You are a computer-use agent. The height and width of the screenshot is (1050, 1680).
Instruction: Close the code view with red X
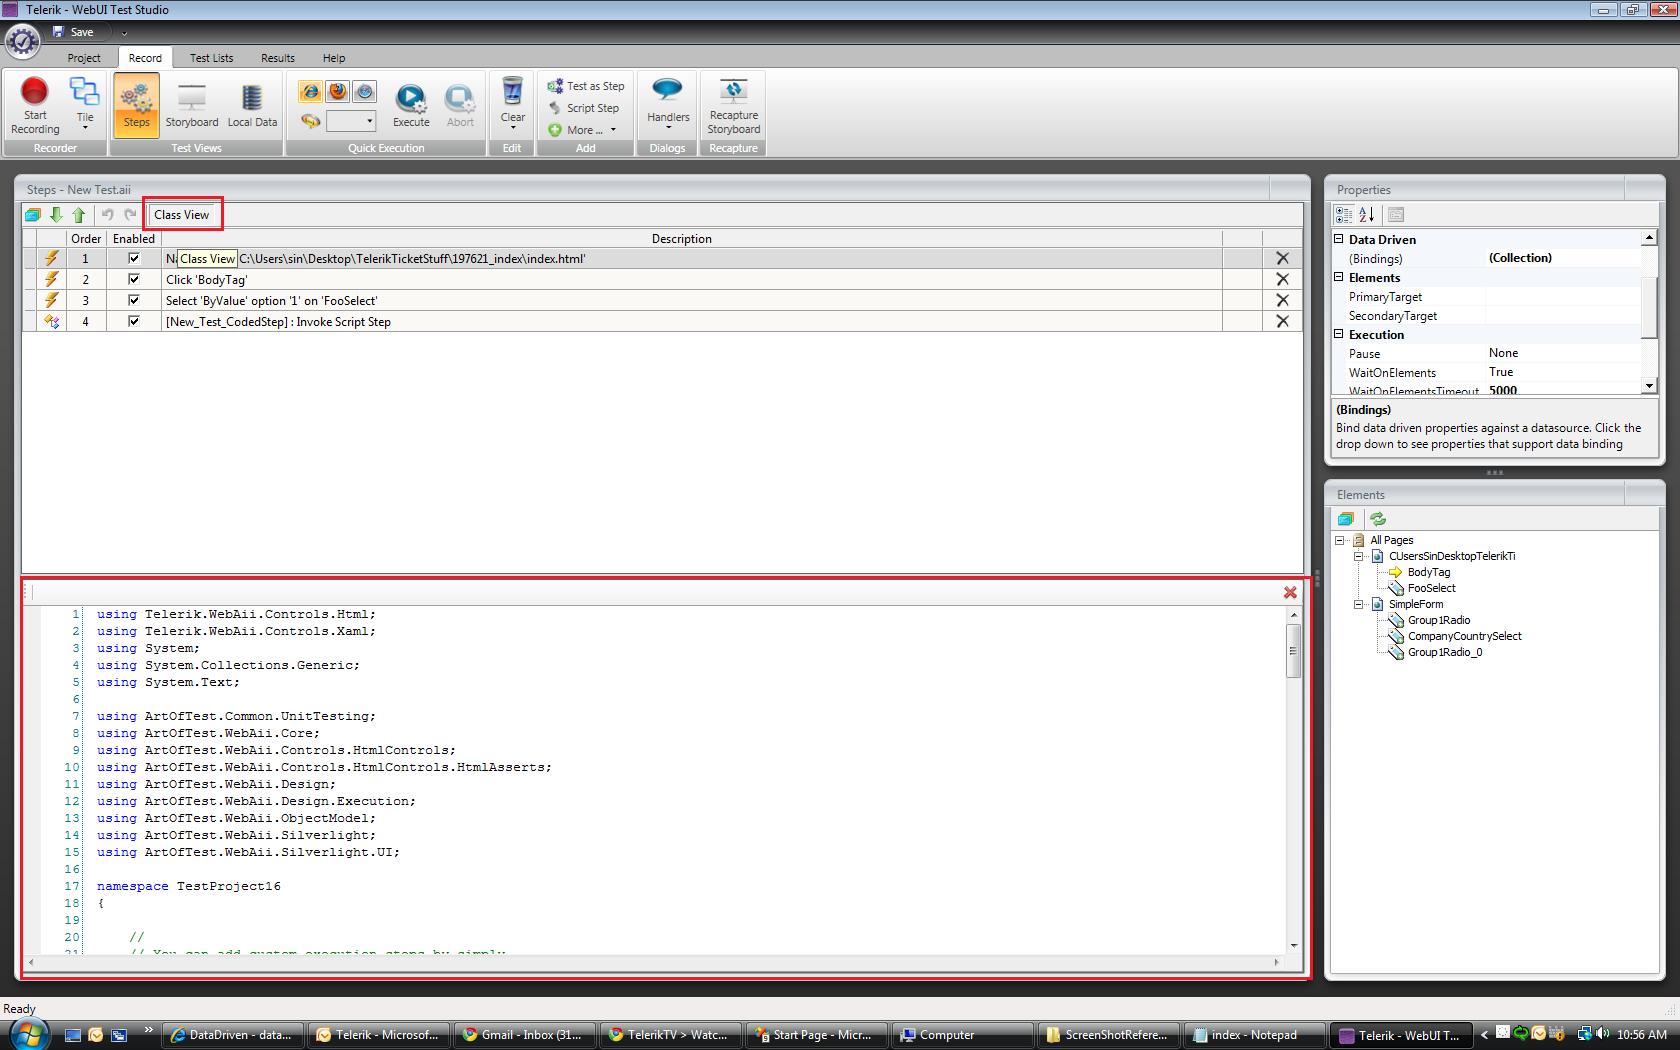point(1290,593)
